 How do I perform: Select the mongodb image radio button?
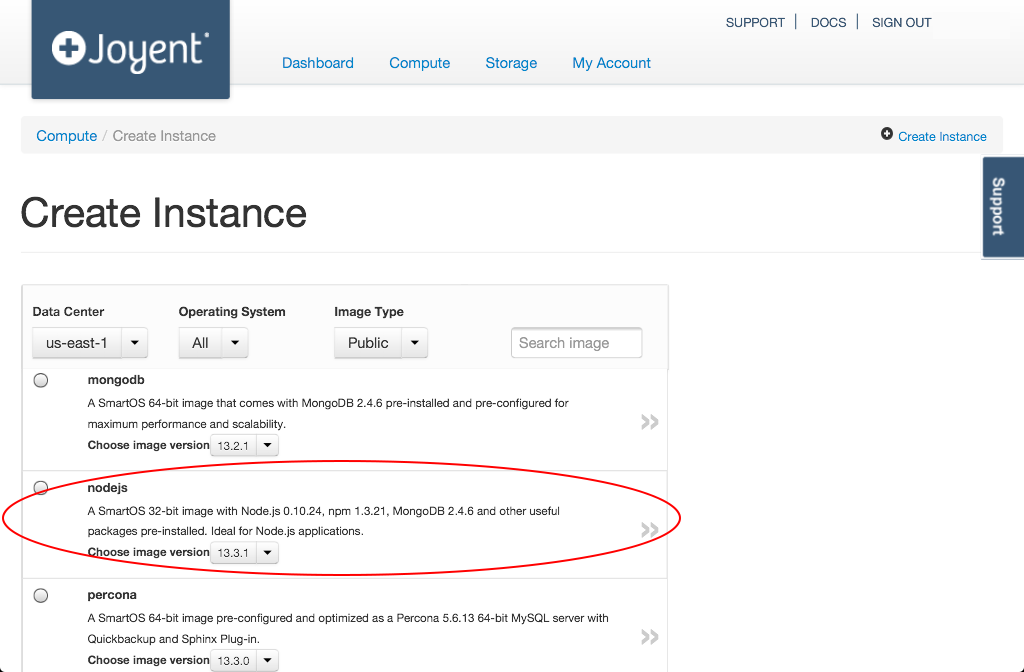[40, 380]
